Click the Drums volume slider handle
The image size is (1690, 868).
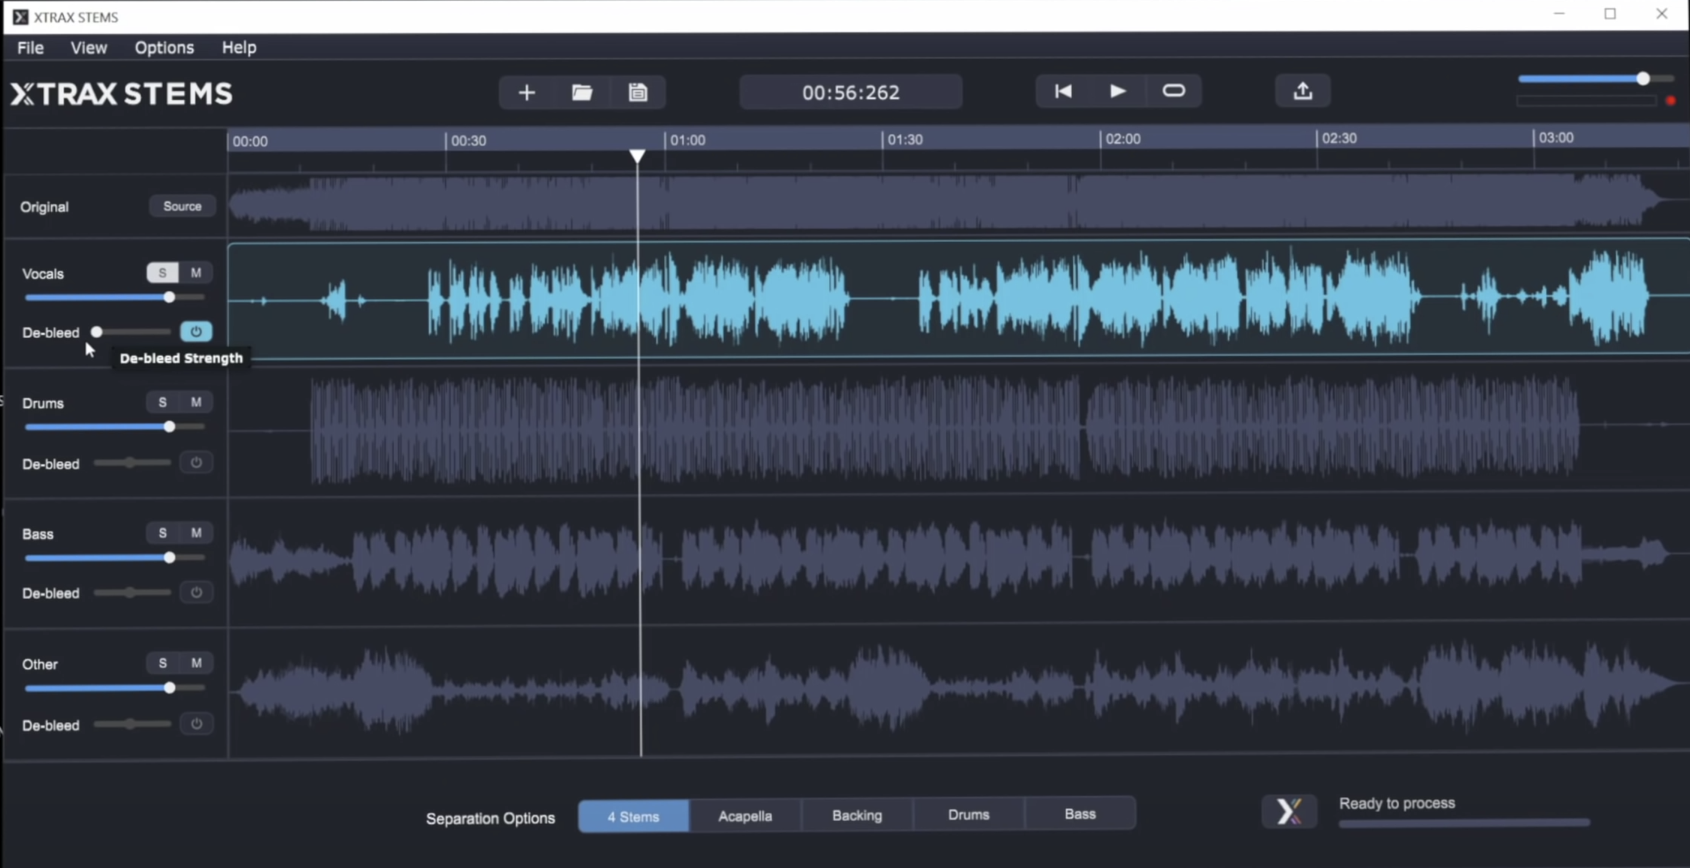click(x=169, y=427)
